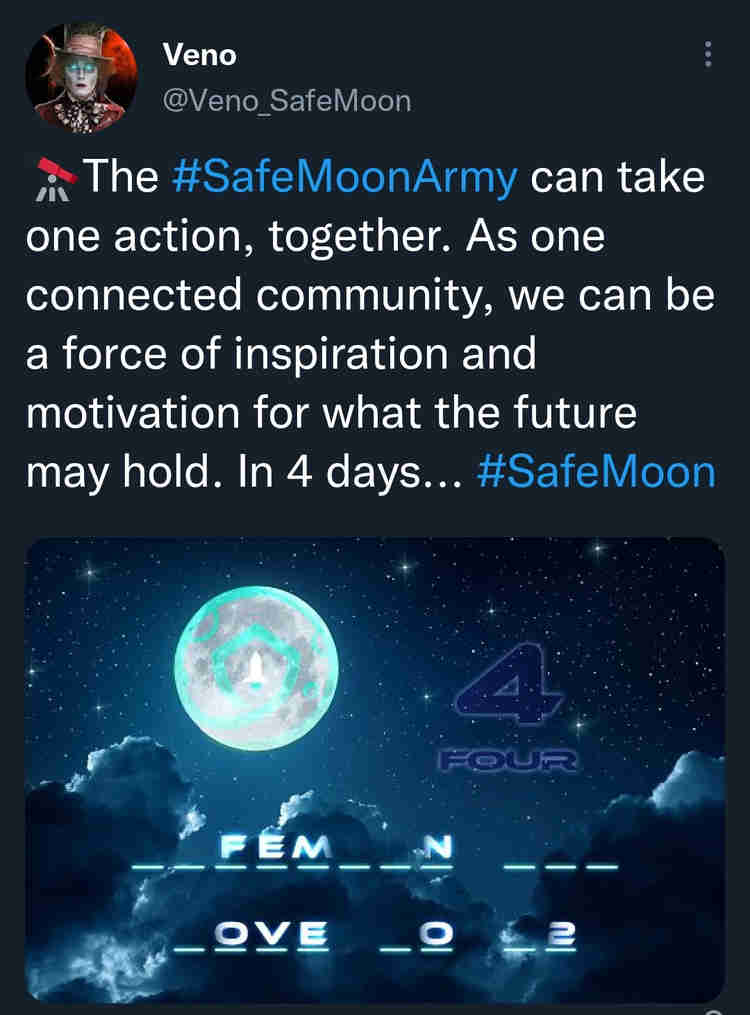
Task: Click the letter N on the top puzzle row
Action: tap(436, 848)
